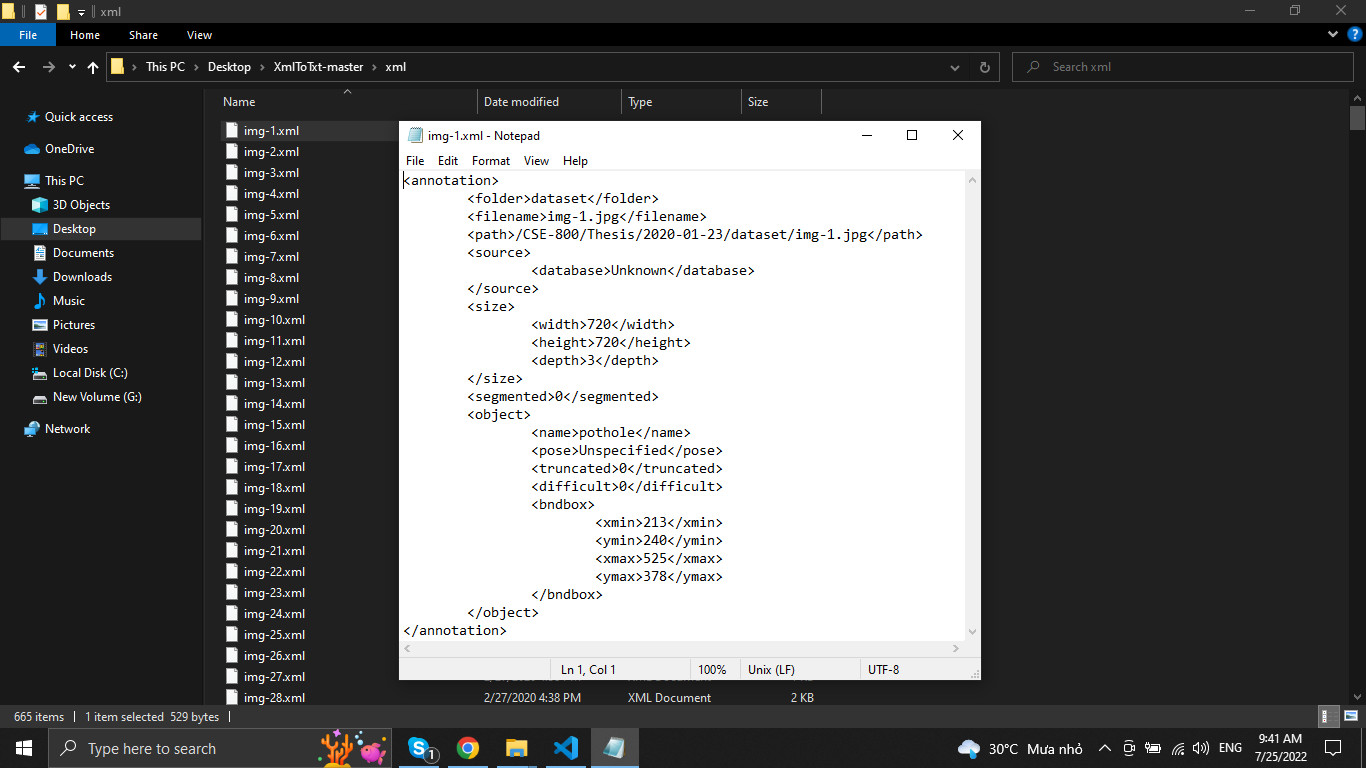Go up to parent folder with the up arrow
Image resolution: width=1366 pixels, height=768 pixels.
click(x=92, y=67)
